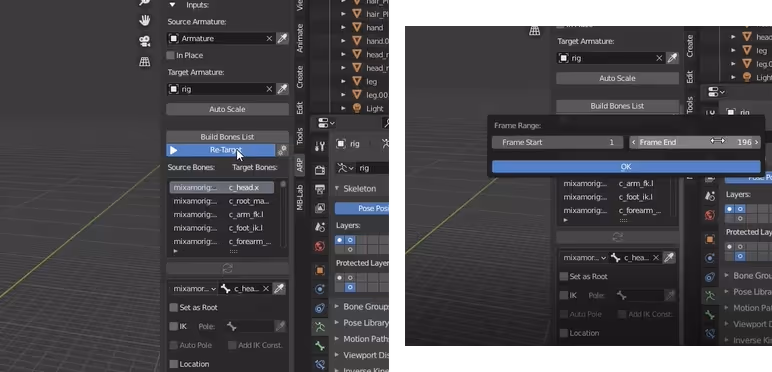Pick Target Armature with eyedropper, right screenshot
772x372 pixels.
pos(672,58)
